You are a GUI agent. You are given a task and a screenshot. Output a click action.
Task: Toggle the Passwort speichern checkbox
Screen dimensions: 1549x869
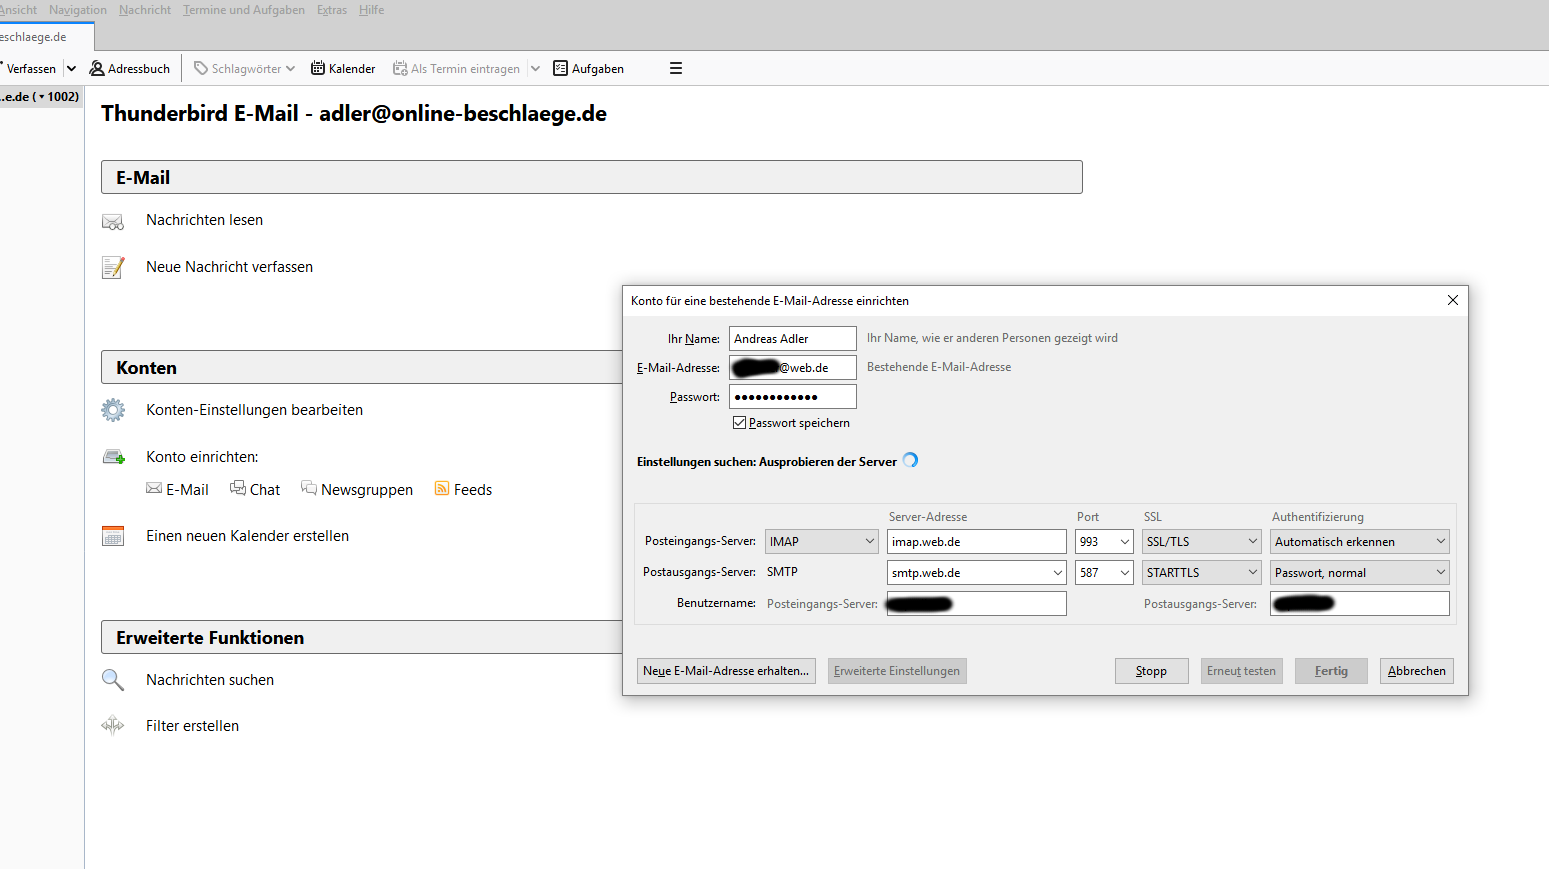pos(740,423)
